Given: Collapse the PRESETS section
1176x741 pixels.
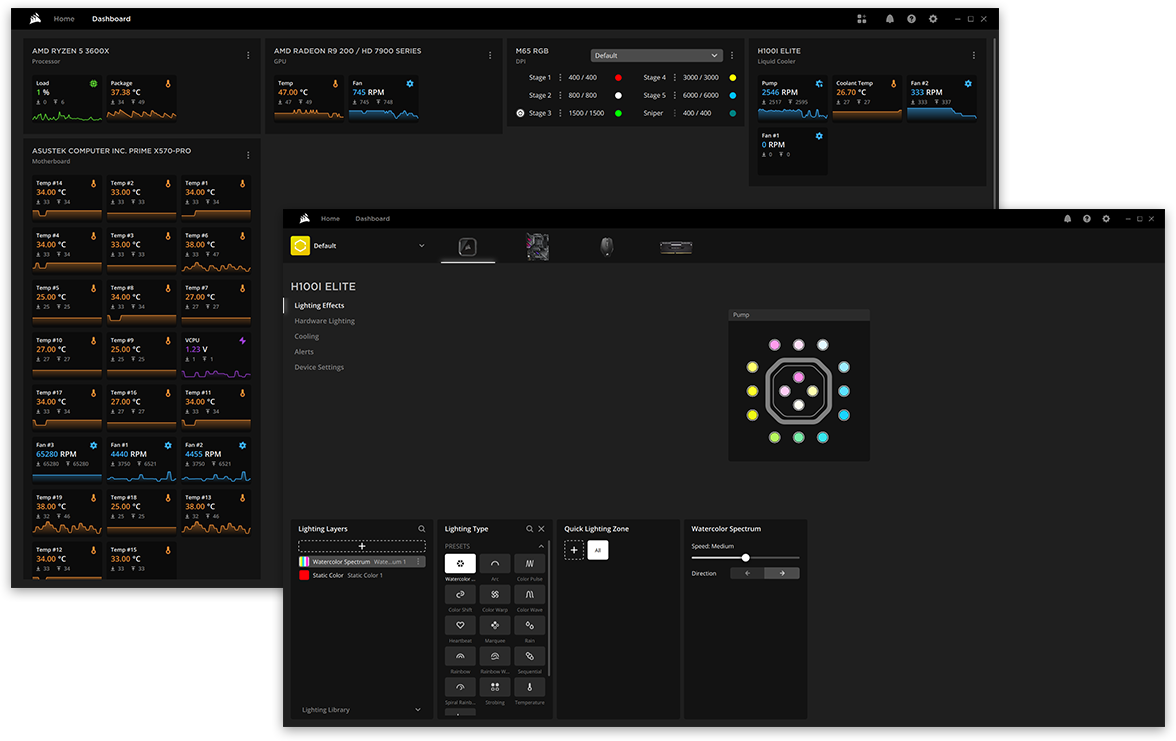Looking at the screenshot, I should [x=541, y=546].
